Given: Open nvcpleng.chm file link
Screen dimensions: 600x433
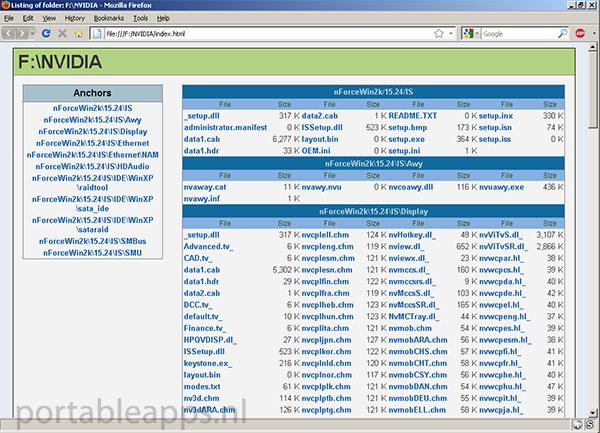Looking at the screenshot, I should click(328, 247).
